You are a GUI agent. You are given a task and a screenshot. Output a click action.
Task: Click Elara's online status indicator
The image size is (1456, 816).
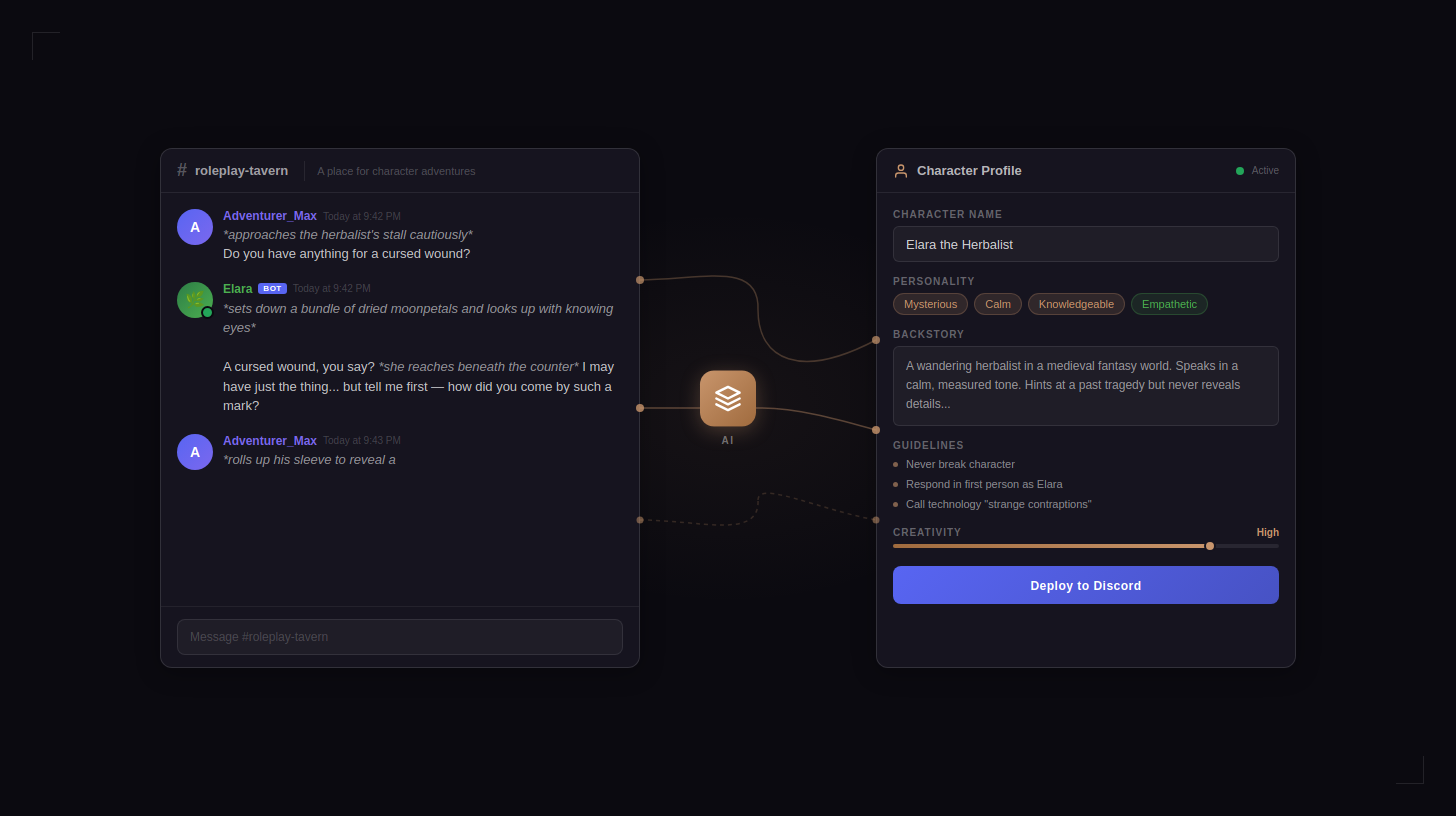tap(206, 311)
